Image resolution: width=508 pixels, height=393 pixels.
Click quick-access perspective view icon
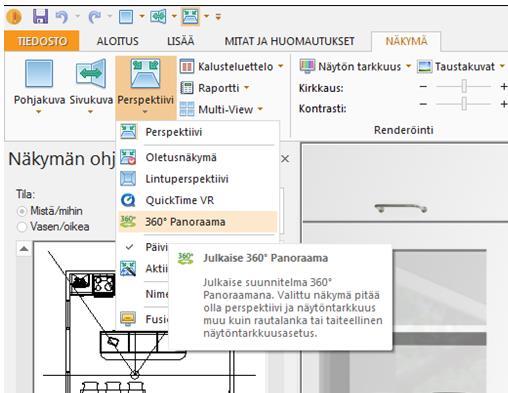(x=190, y=16)
